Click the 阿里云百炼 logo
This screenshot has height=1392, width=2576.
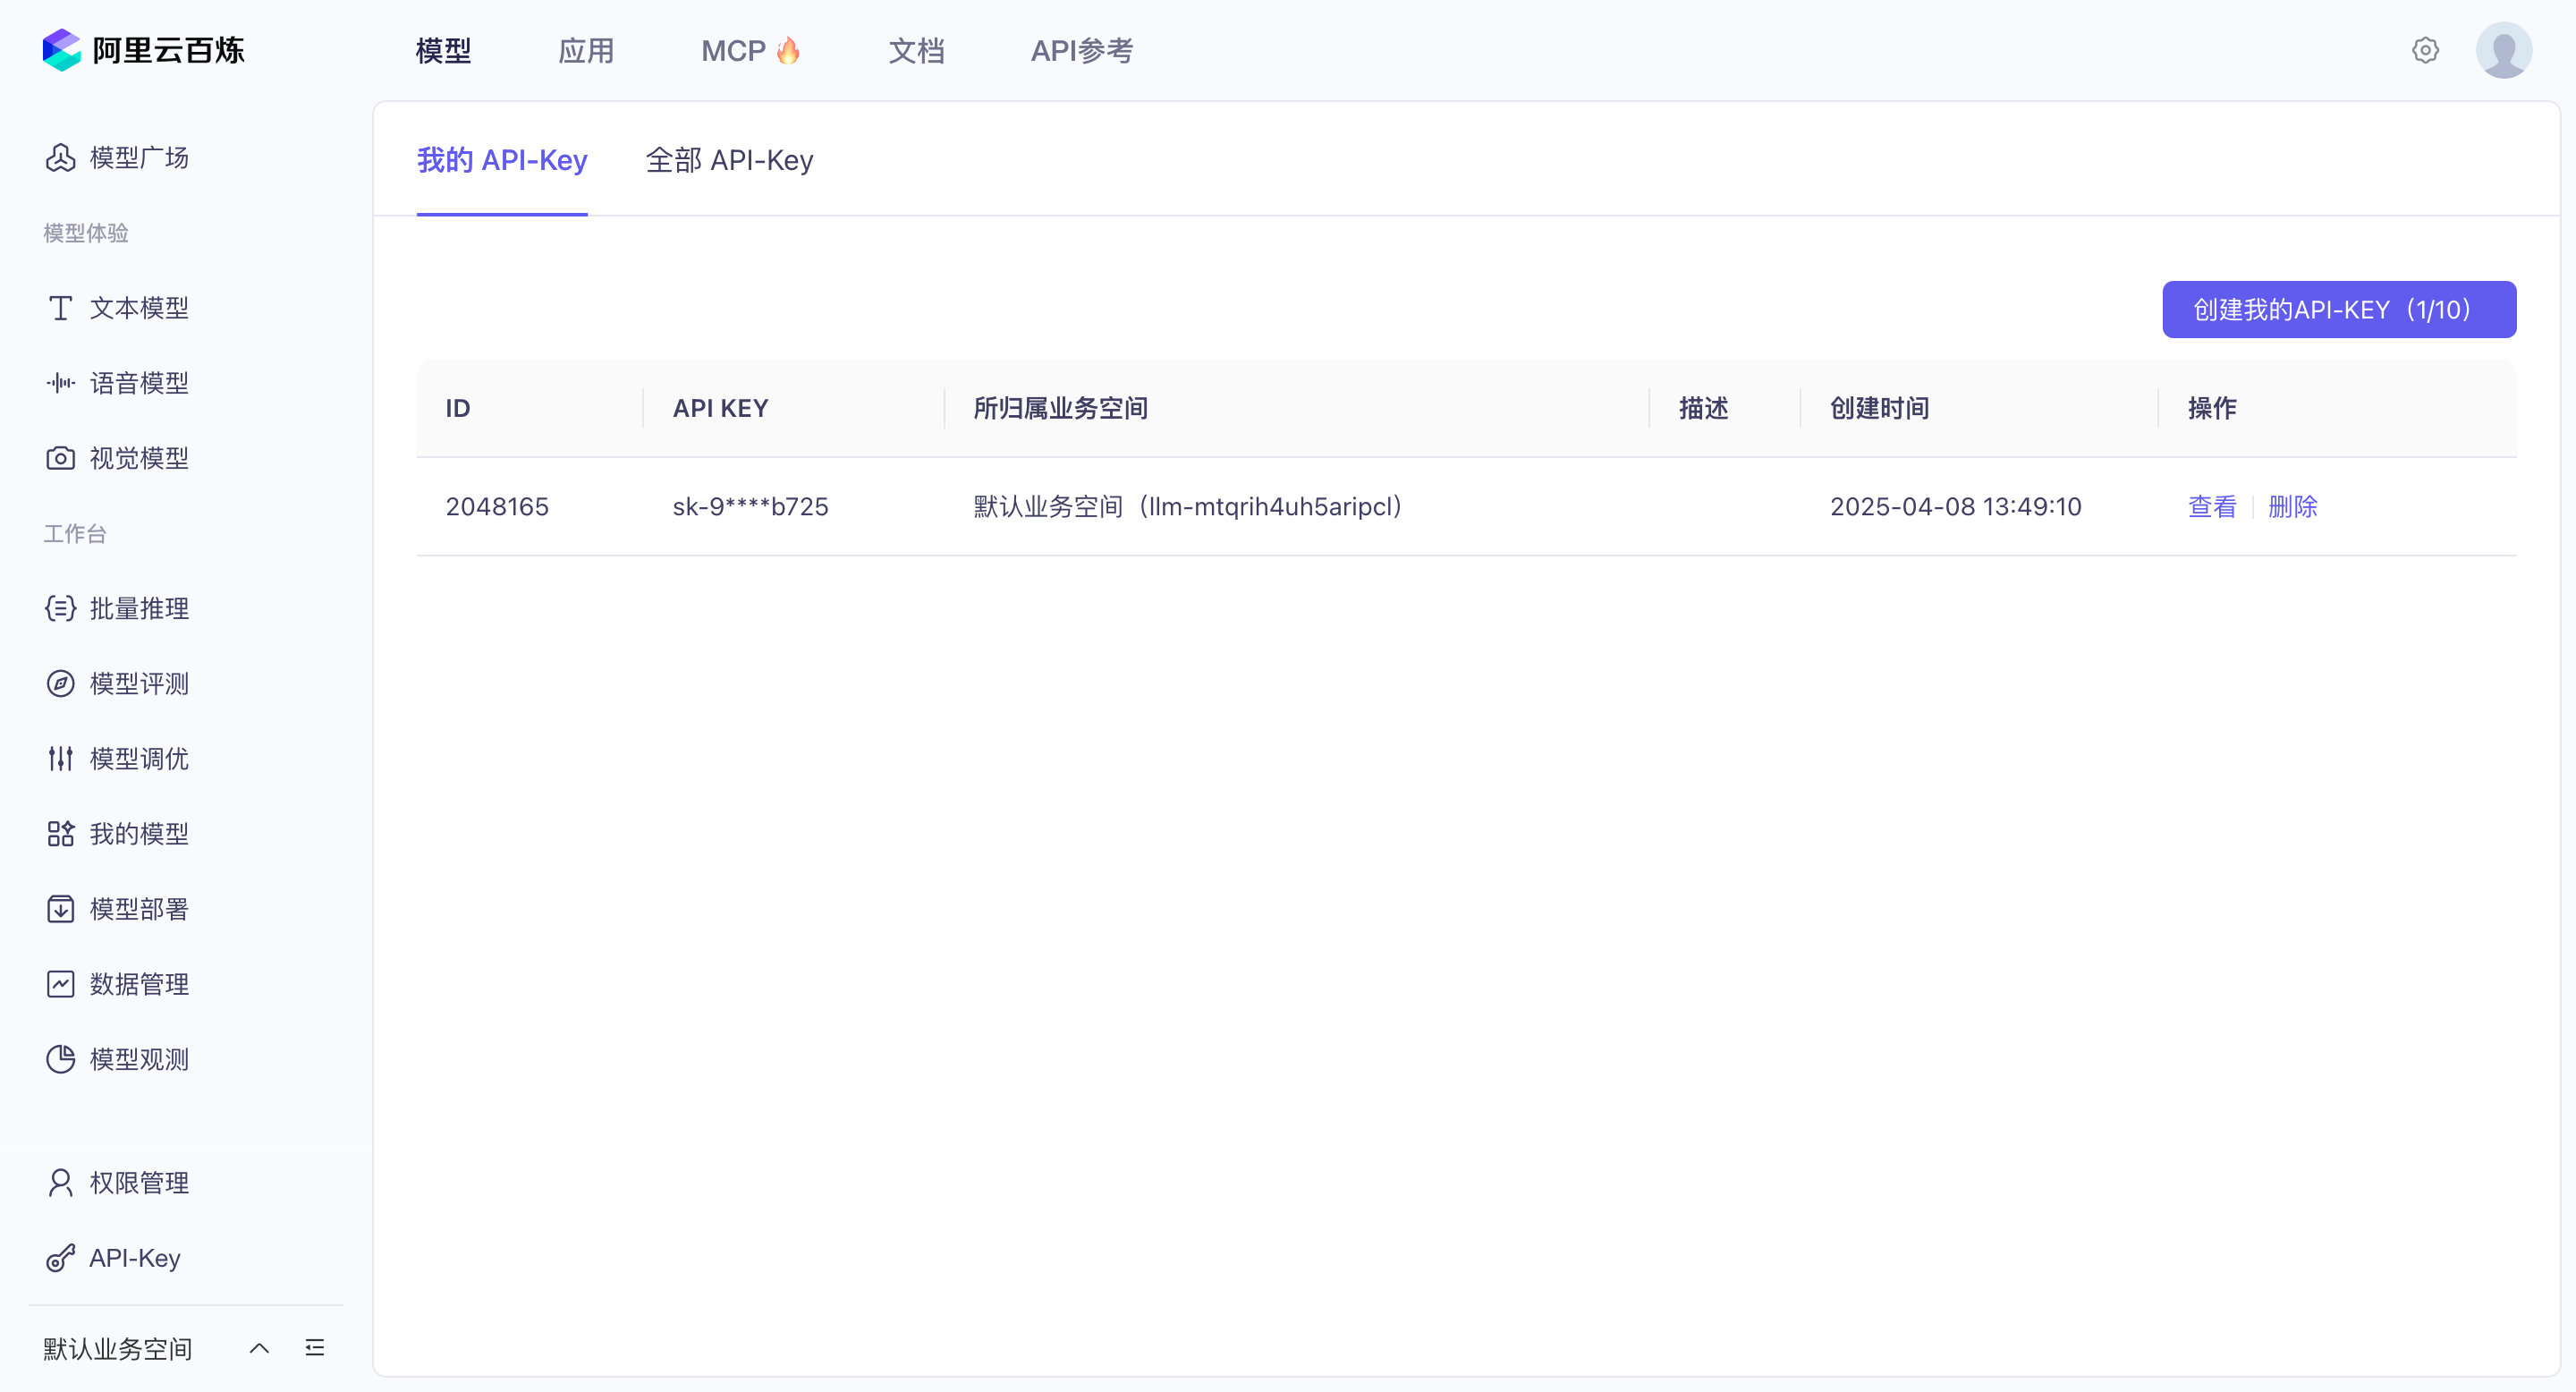point(143,50)
